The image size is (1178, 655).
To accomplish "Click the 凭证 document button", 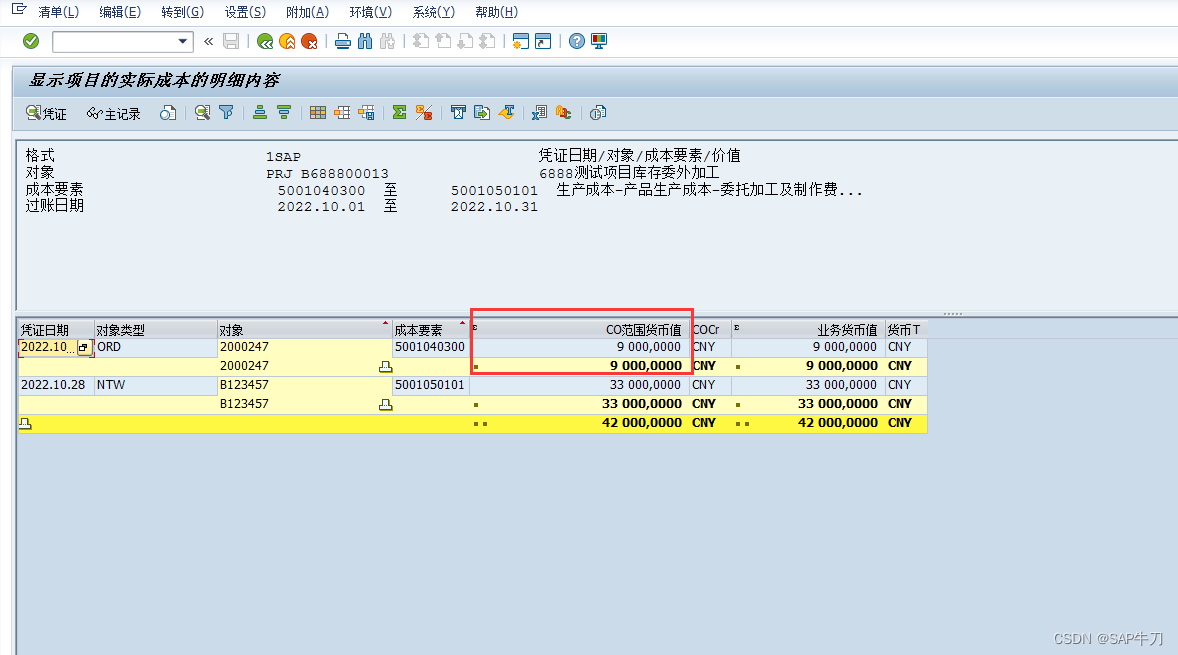I will click(x=47, y=113).
